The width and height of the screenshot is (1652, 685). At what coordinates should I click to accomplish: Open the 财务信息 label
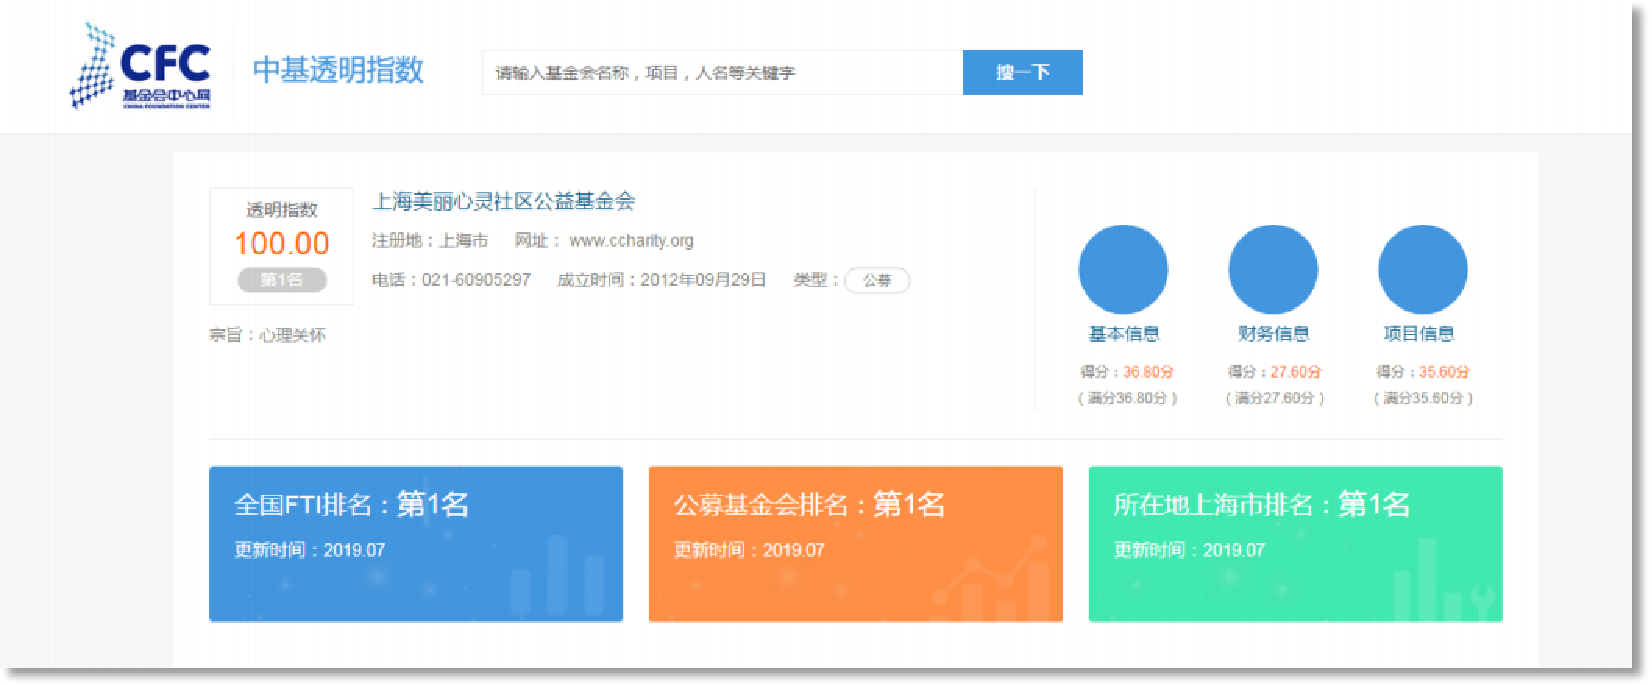click(x=1274, y=334)
